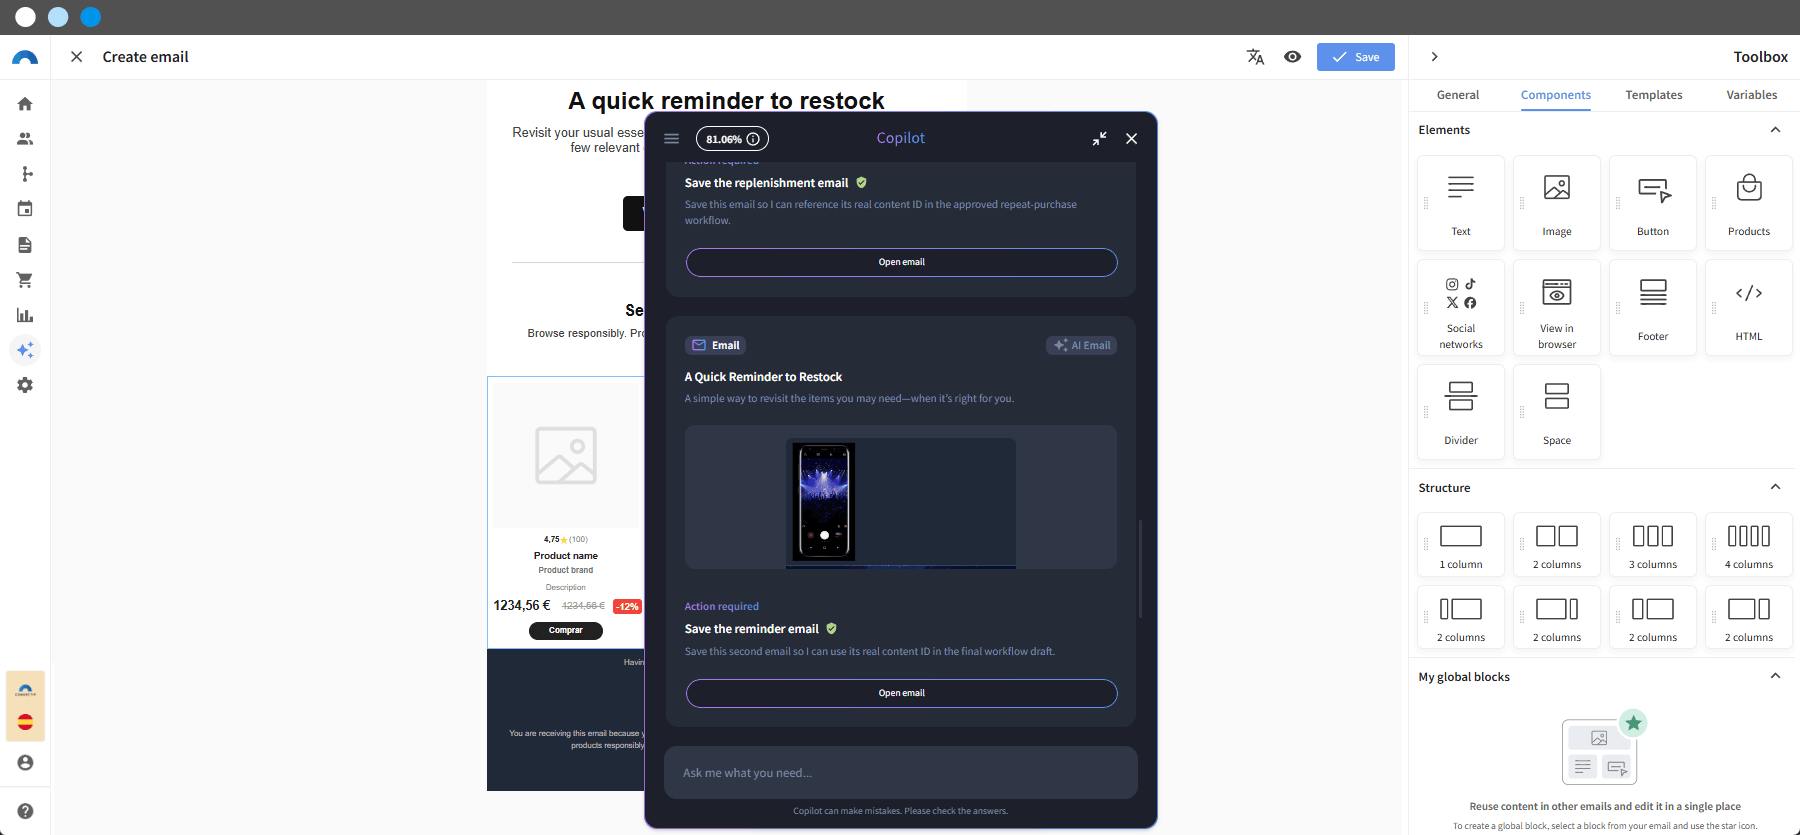This screenshot has width=1800, height=835.
Task: Collapse the Elements section
Action: (x=1775, y=130)
